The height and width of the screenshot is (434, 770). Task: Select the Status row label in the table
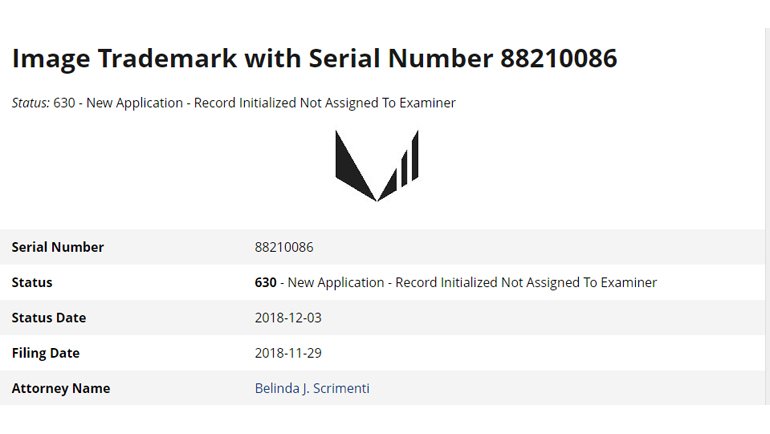[x=32, y=282]
